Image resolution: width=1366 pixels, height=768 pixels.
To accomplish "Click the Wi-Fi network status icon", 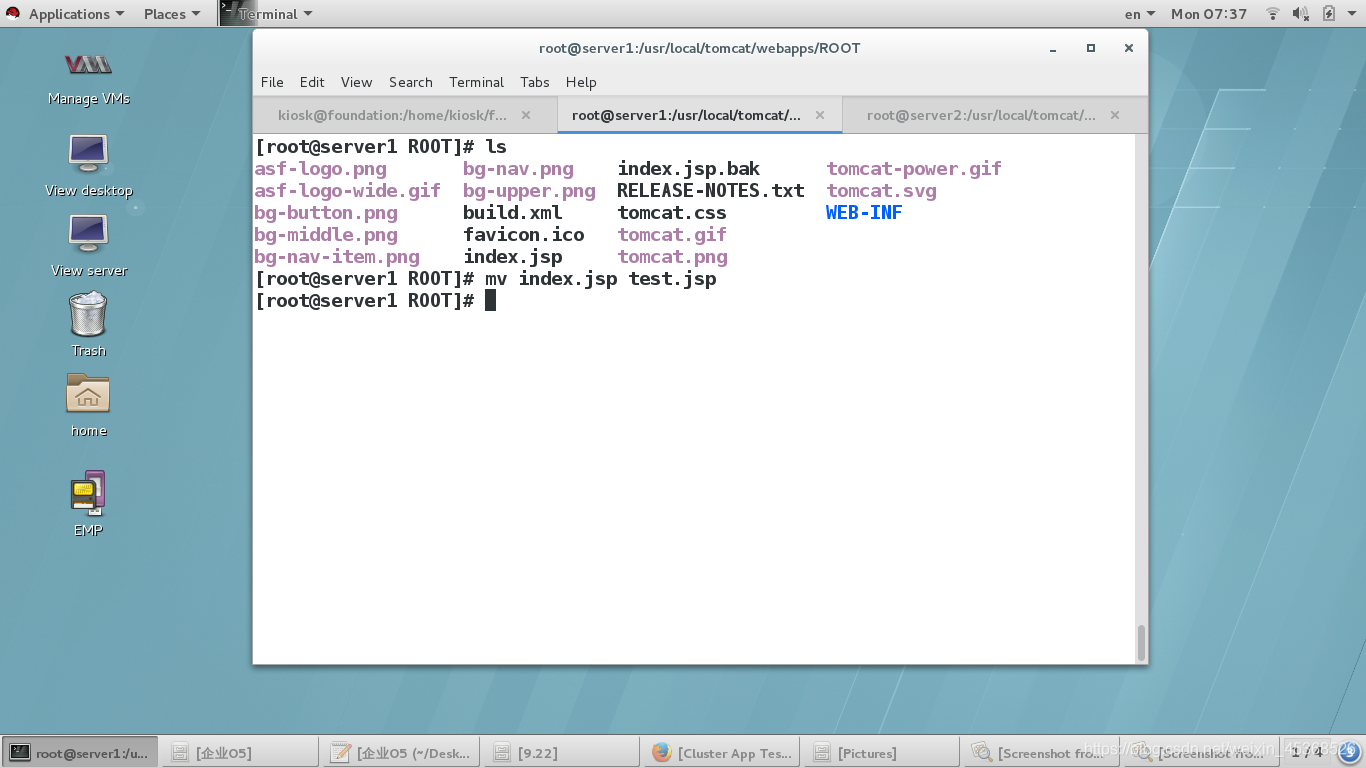I will tap(1273, 14).
